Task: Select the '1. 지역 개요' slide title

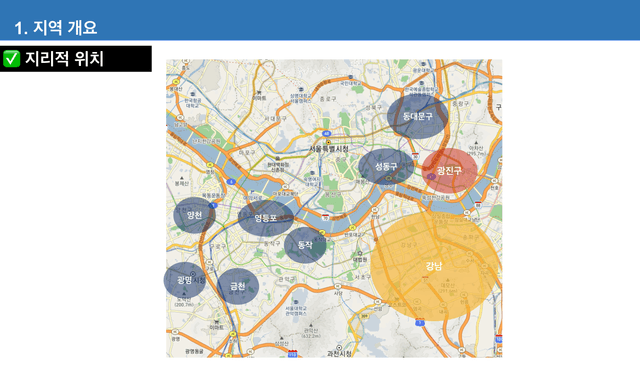Action: (56, 28)
